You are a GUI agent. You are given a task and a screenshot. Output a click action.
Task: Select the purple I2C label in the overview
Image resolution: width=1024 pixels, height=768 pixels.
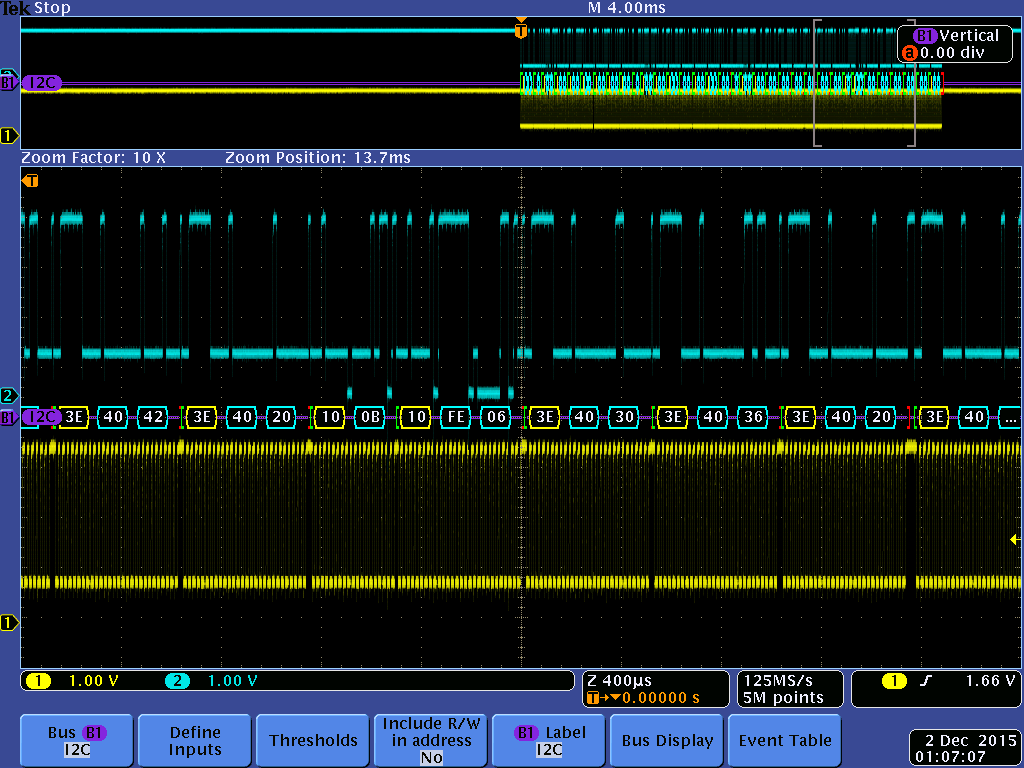(42, 83)
